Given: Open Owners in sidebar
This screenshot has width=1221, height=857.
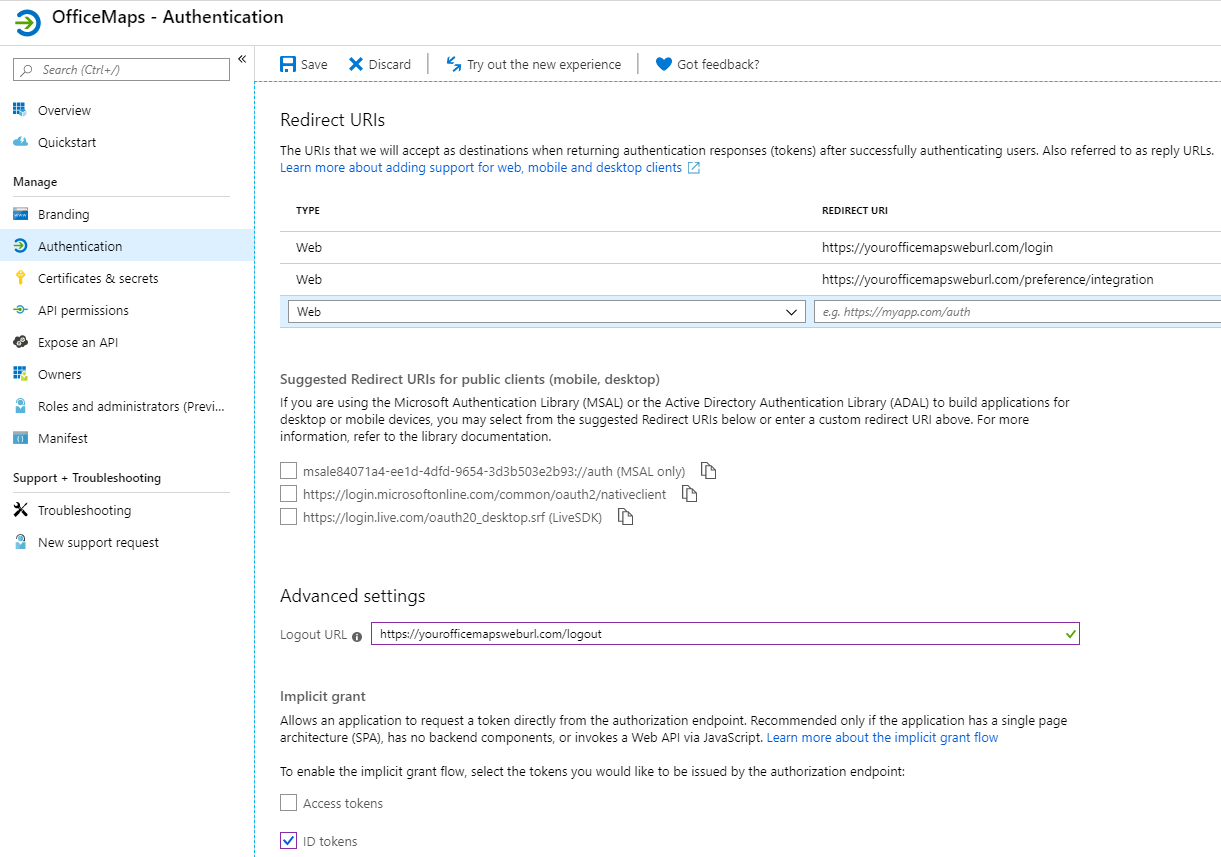Looking at the screenshot, I should click(x=60, y=374).
